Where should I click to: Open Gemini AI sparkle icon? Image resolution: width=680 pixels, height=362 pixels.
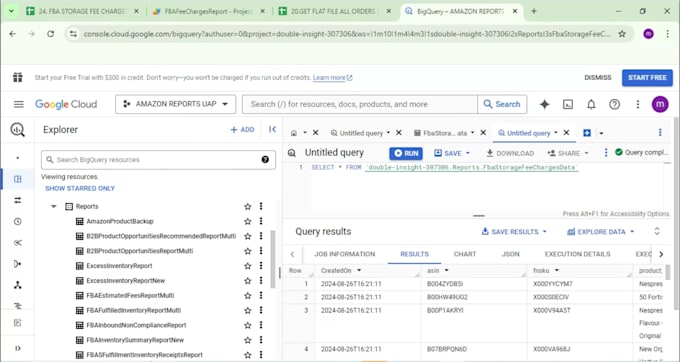[544, 104]
